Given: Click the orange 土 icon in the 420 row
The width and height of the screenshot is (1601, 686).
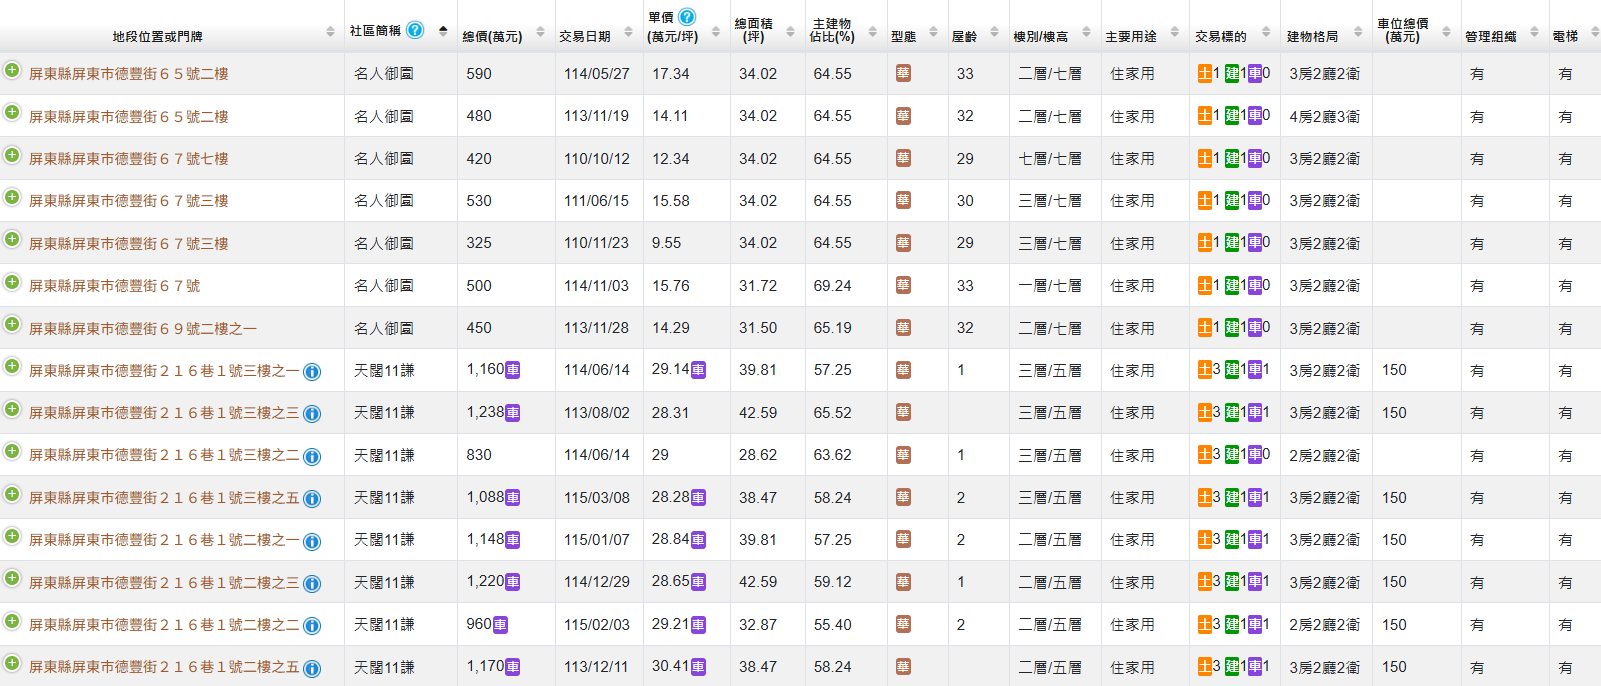Looking at the screenshot, I should click(1205, 158).
